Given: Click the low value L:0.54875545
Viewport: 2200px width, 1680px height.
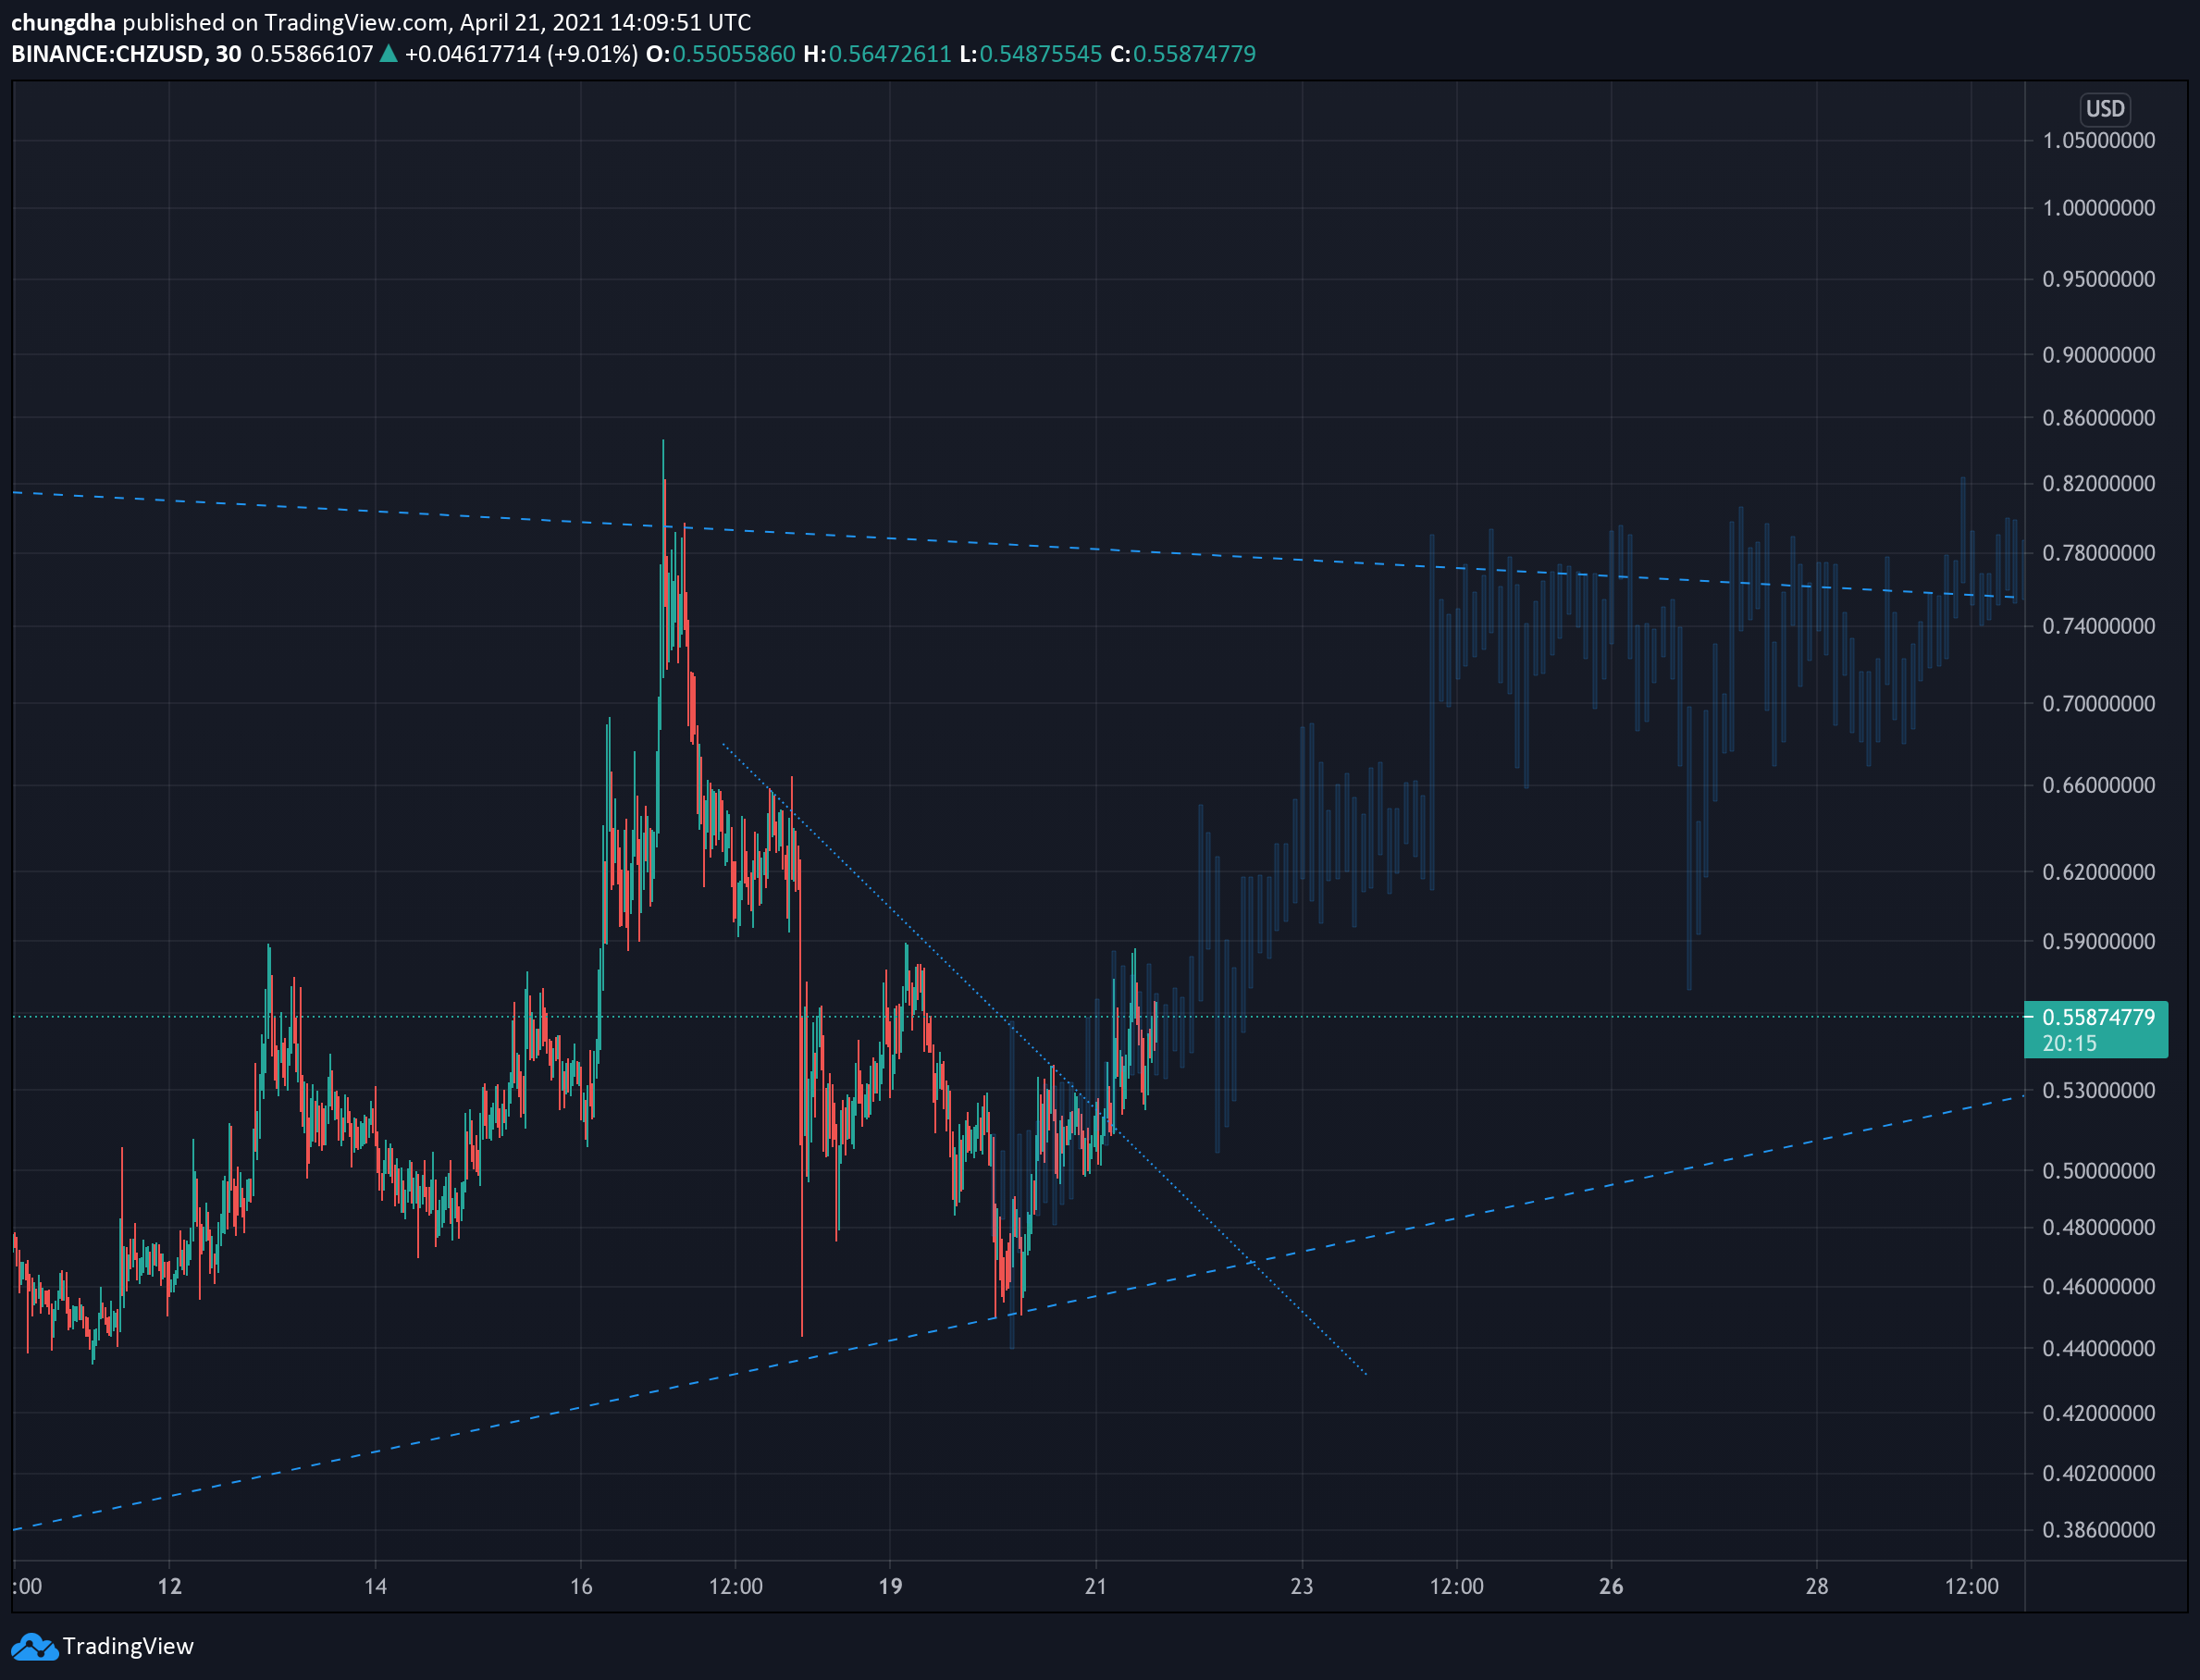Looking at the screenshot, I should tap(1030, 54).
